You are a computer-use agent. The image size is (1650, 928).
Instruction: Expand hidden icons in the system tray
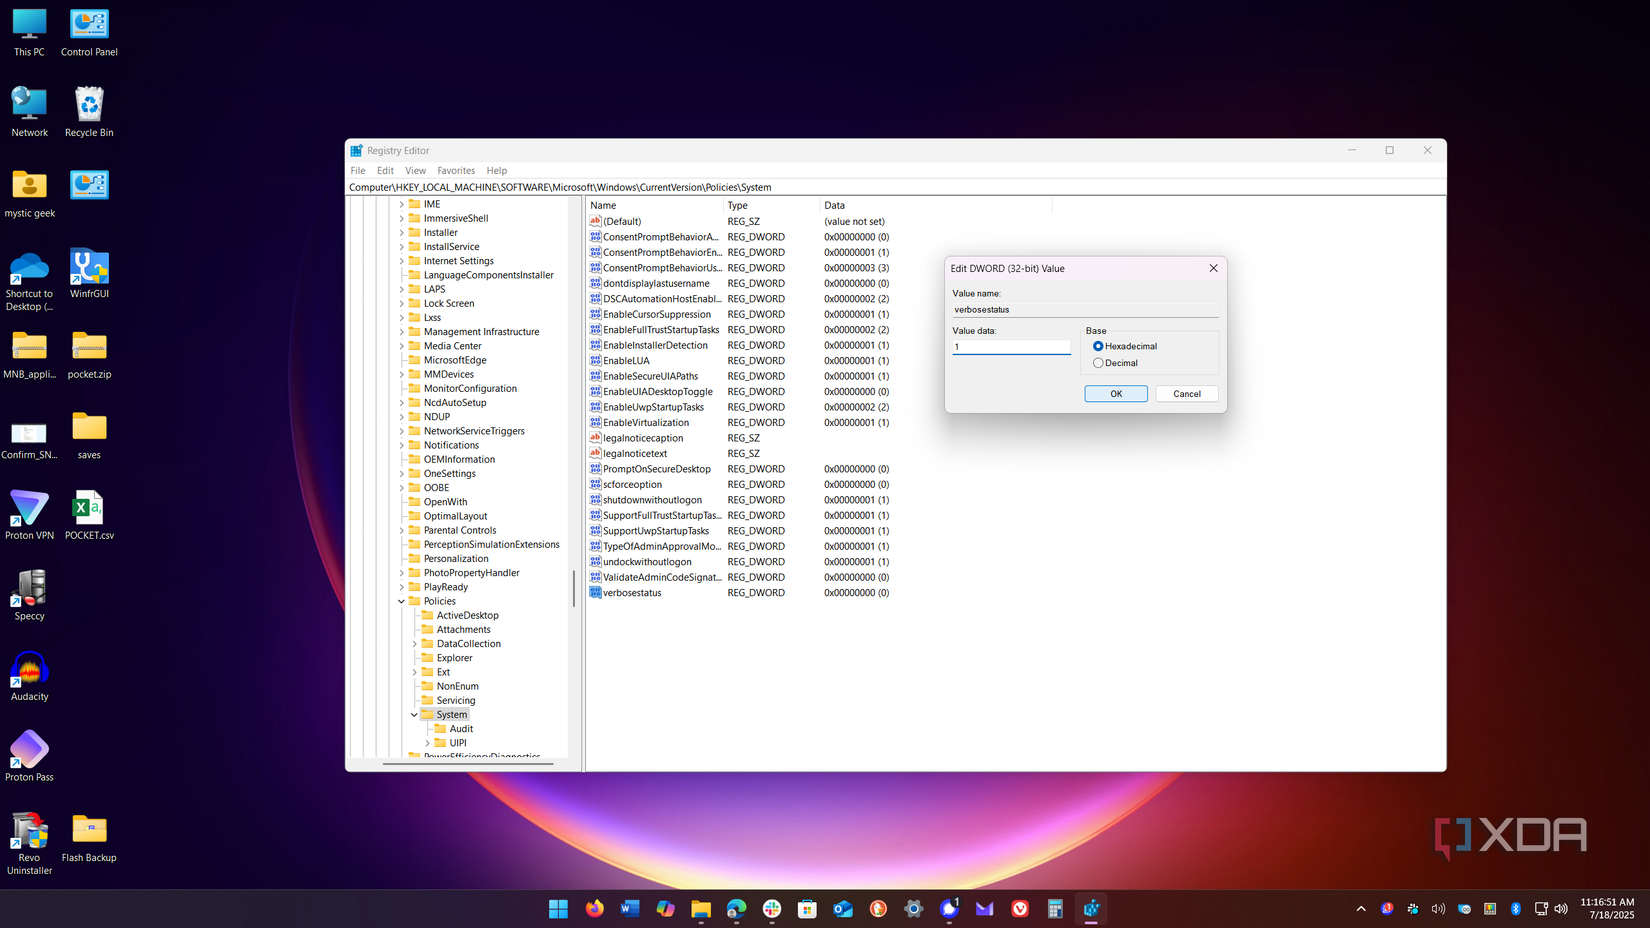click(x=1361, y=909)
